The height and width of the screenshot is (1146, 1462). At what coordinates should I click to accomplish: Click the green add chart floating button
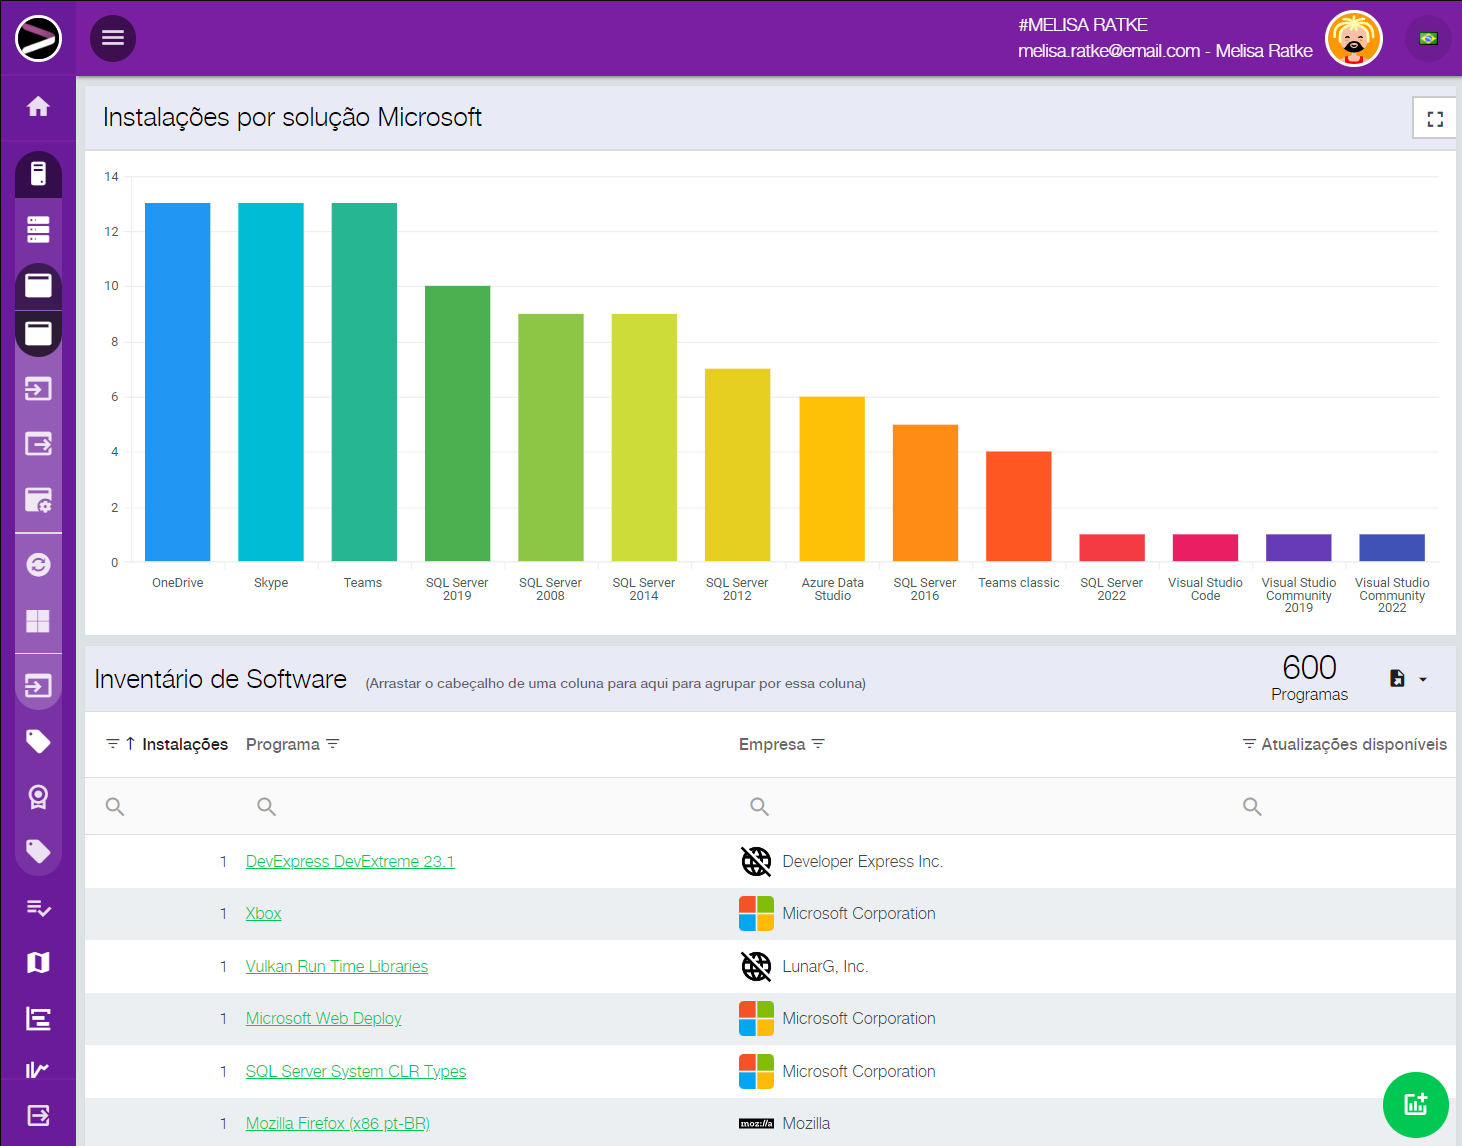point(1415,1104)
